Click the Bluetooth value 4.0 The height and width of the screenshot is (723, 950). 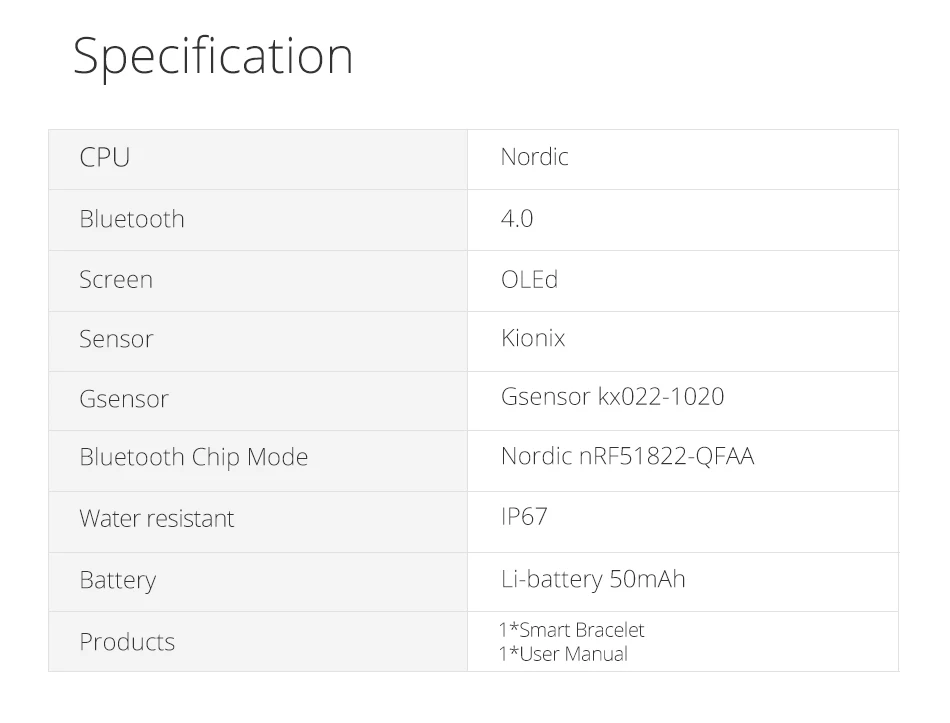coord(517,218)
